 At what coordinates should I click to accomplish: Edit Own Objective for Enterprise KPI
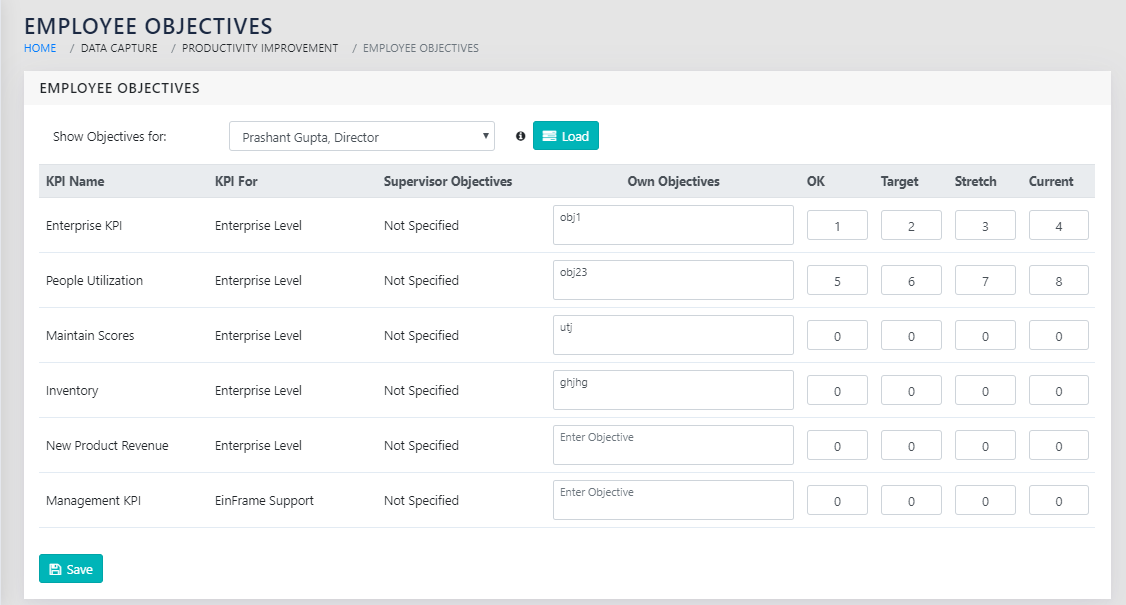[673, 225]
